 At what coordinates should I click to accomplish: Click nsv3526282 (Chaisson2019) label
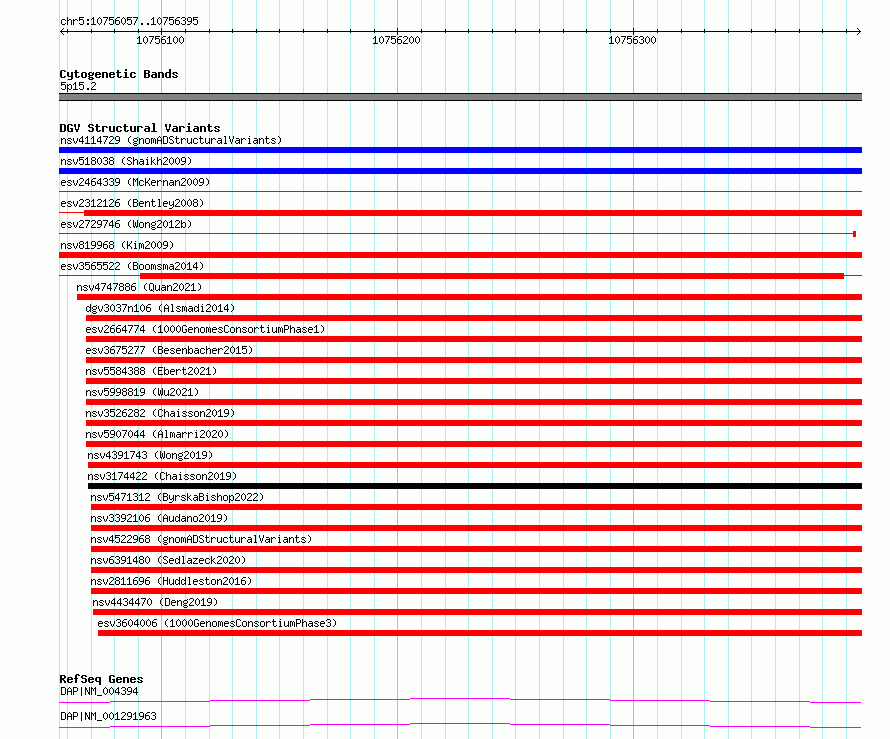coord(160,413)
